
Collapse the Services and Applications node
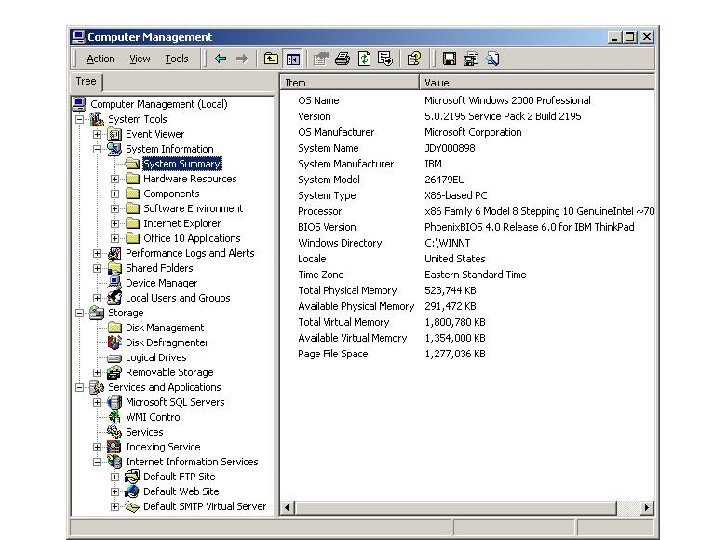tap(80, 387)
